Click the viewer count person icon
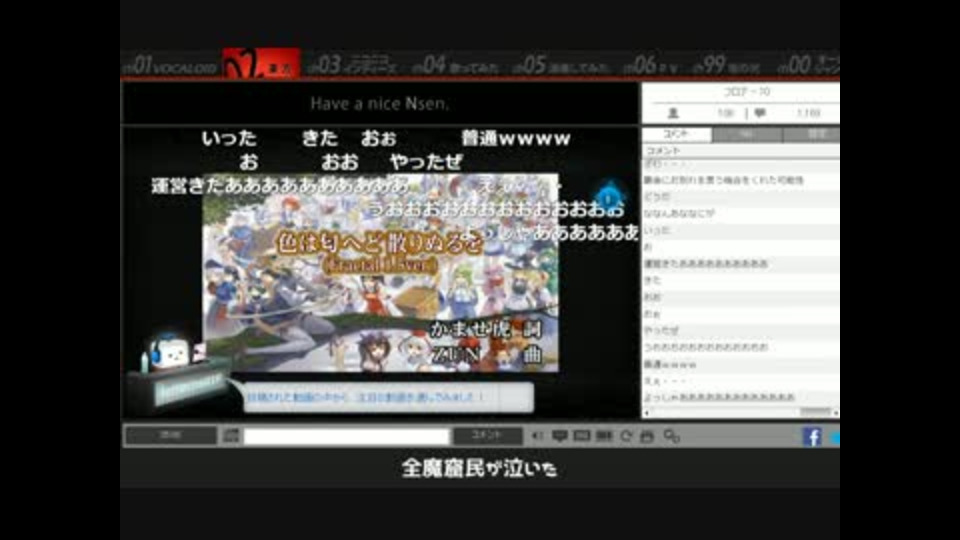 pyautogui.click(x=673, y=113)
